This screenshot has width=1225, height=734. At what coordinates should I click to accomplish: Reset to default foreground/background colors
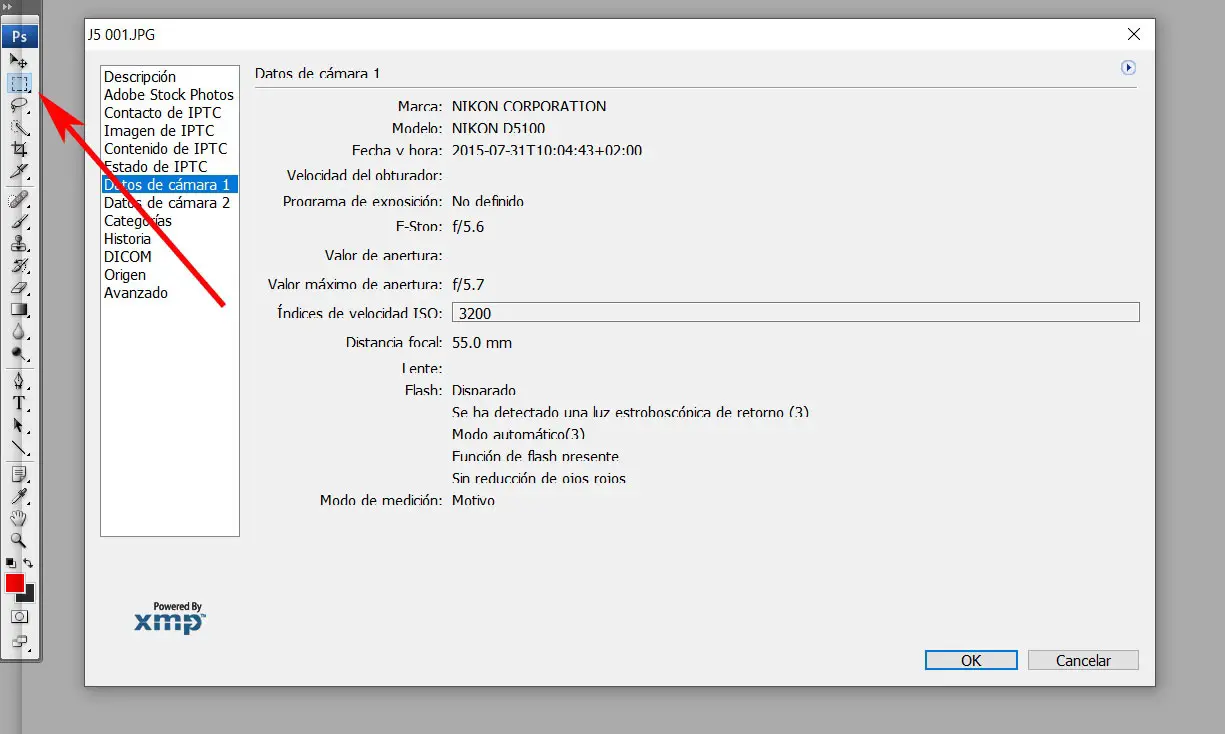tap(11, 563)
